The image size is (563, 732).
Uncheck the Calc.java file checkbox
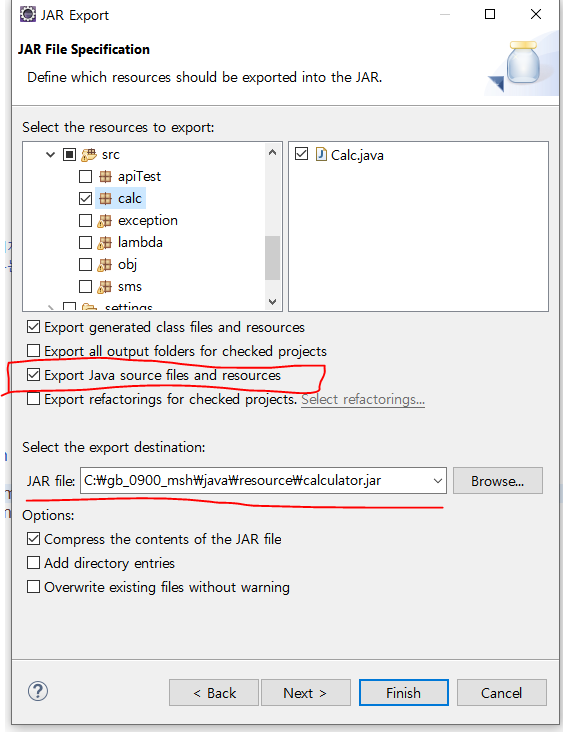(x=302, y=154)
